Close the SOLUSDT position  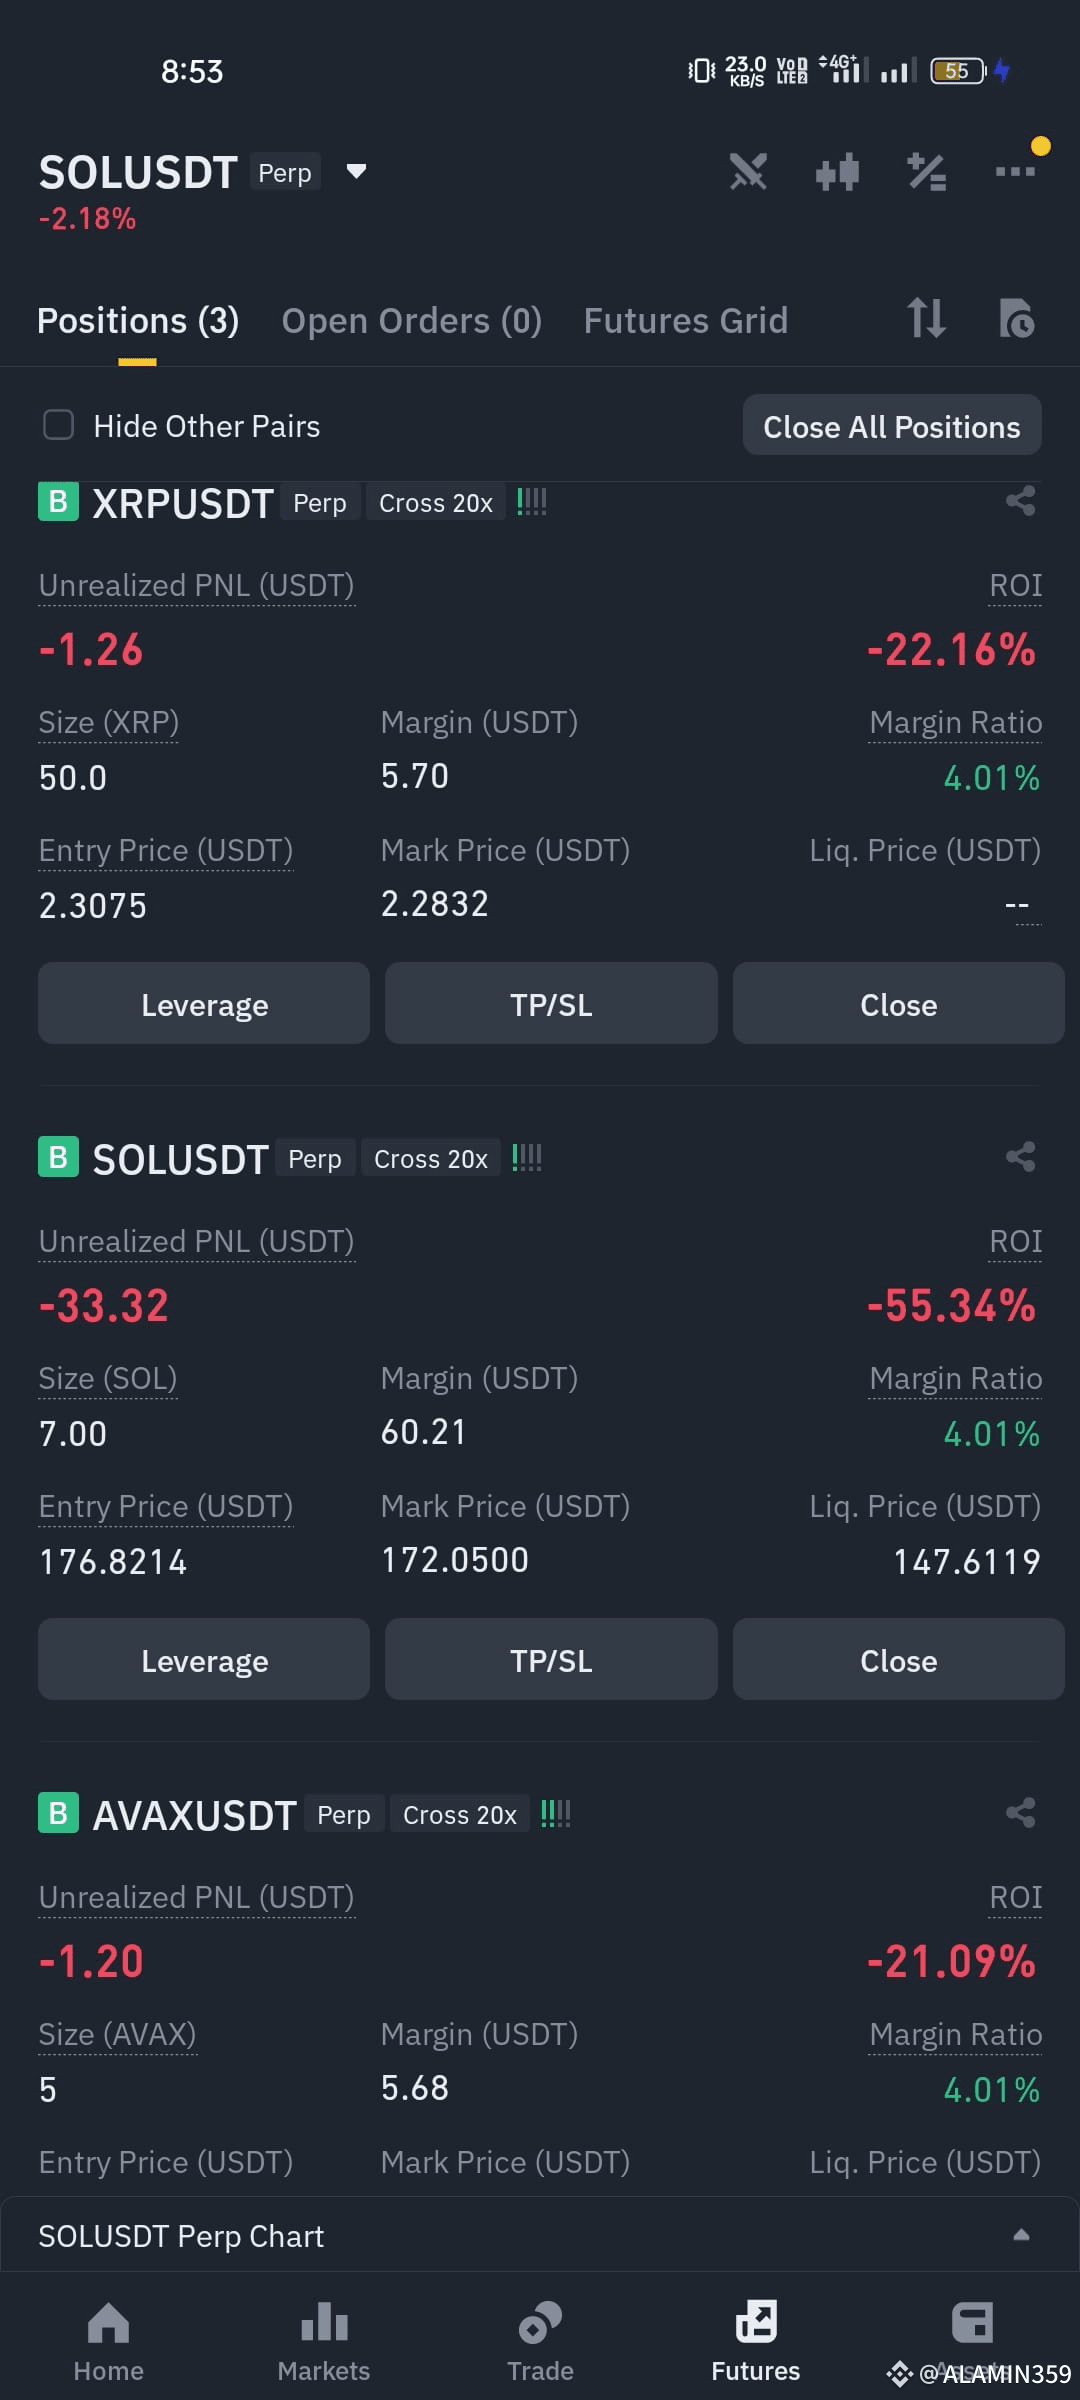click(x=899, y=1661)
